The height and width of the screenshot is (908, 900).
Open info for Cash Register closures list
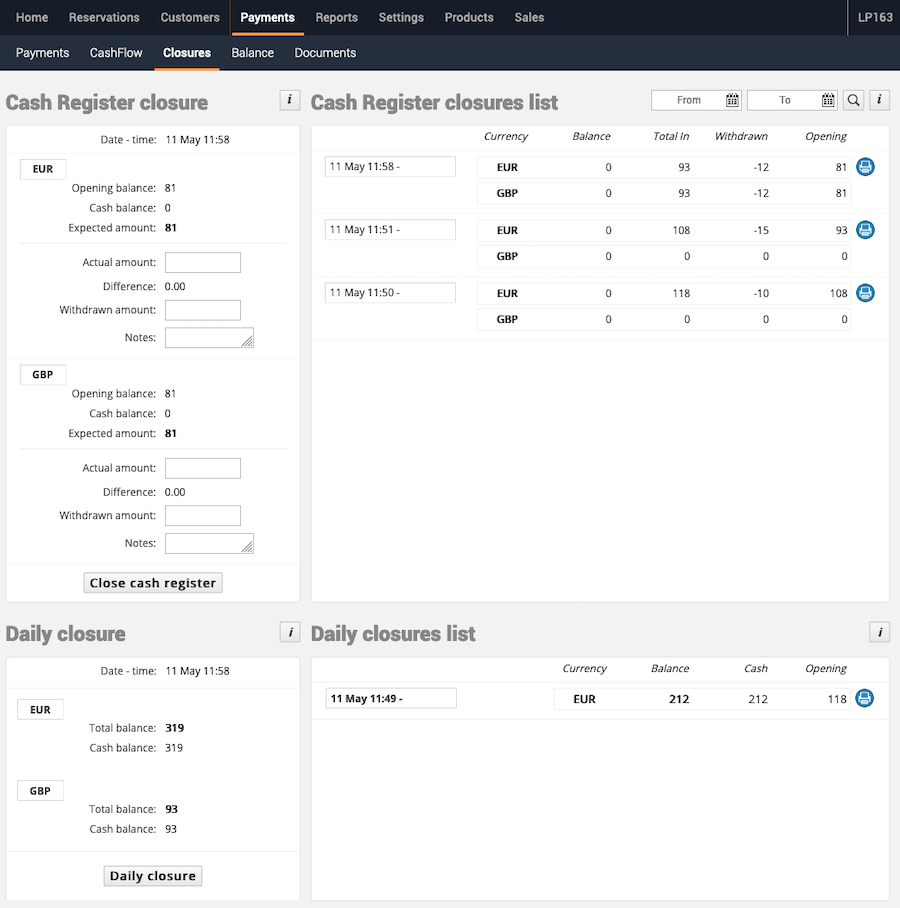click(x=879, y=100)
